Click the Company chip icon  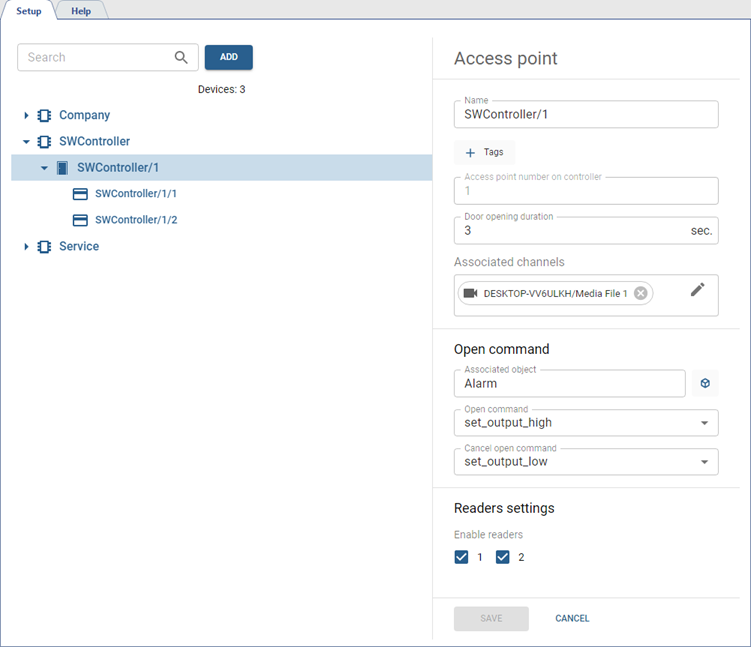pyautogui.click(x=44, y=116)
